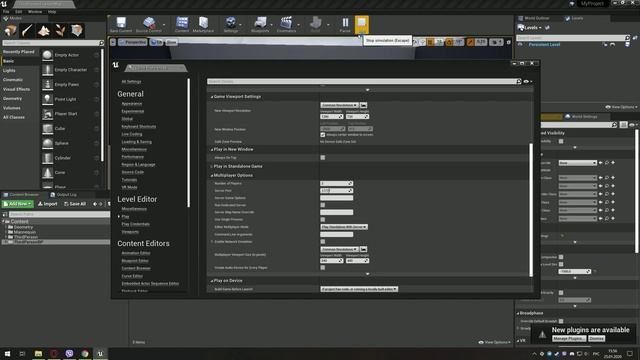
Task: Open the Edit menu
Action: click(19, 12)
